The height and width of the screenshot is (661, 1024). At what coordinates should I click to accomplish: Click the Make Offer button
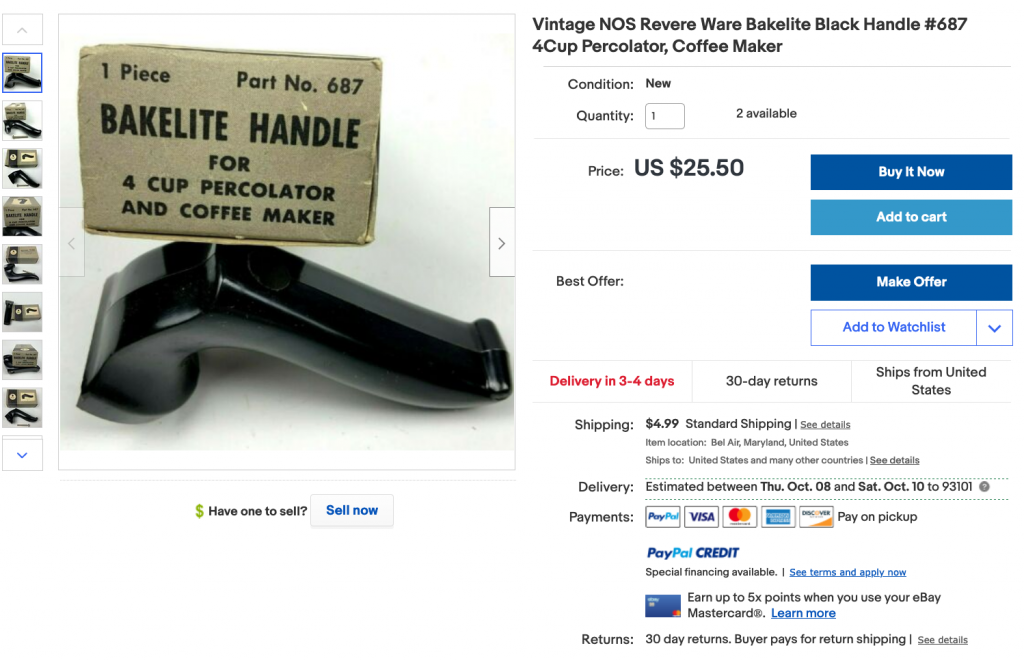[911, 282]
